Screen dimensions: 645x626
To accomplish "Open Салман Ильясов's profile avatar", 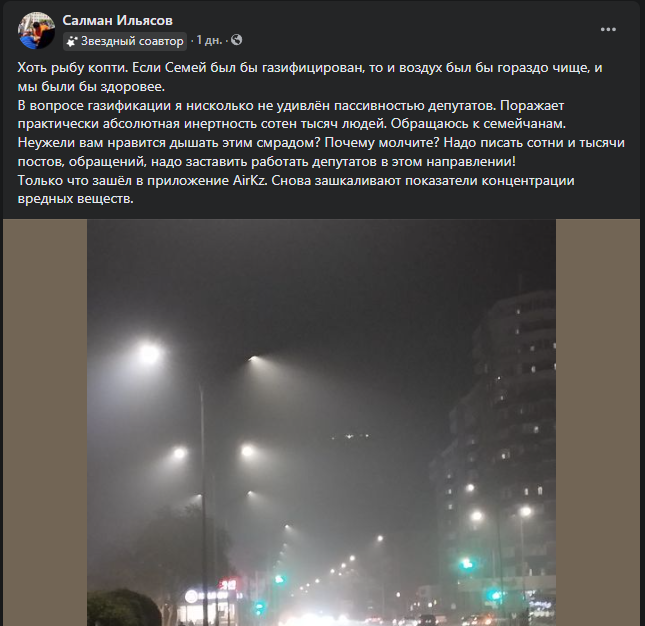I will coord(36,30).
